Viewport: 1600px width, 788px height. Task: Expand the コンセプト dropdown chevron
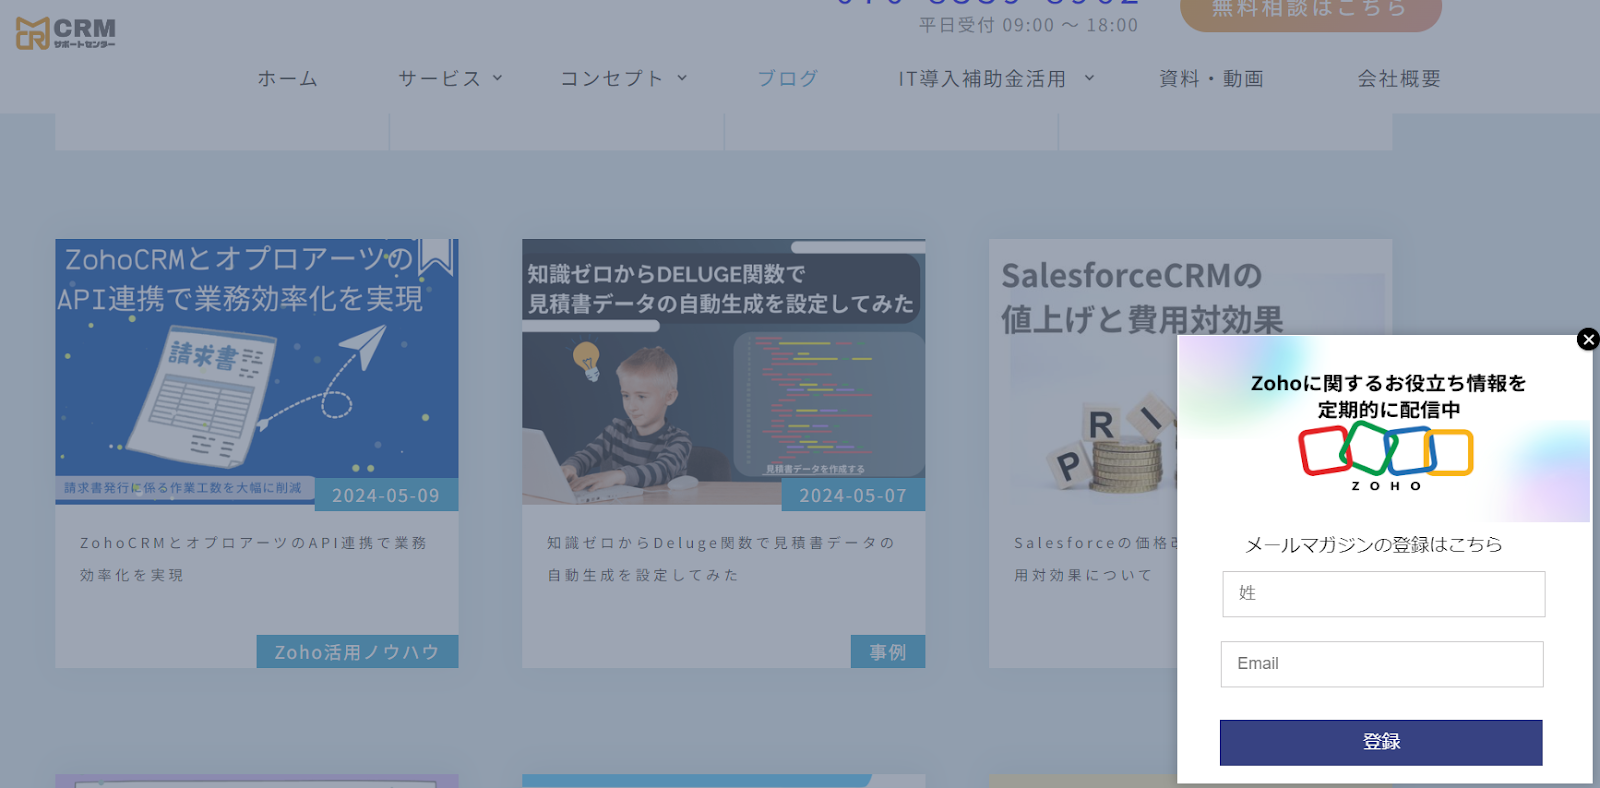(x=682, y=77)
